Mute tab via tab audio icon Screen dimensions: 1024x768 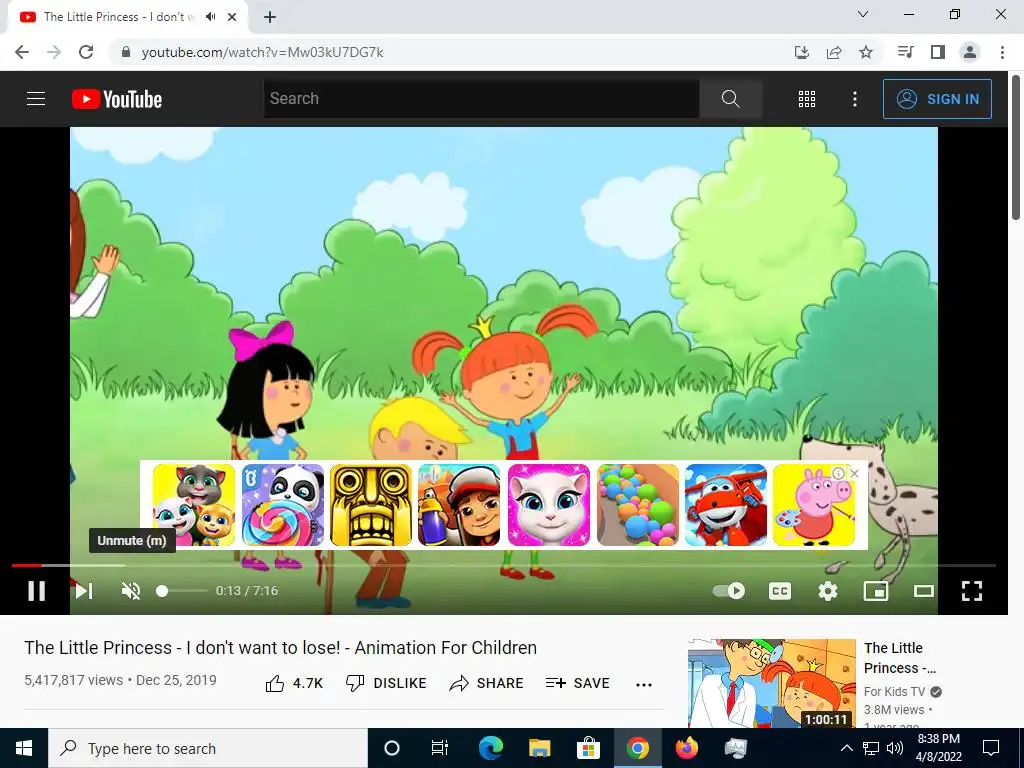210,17
